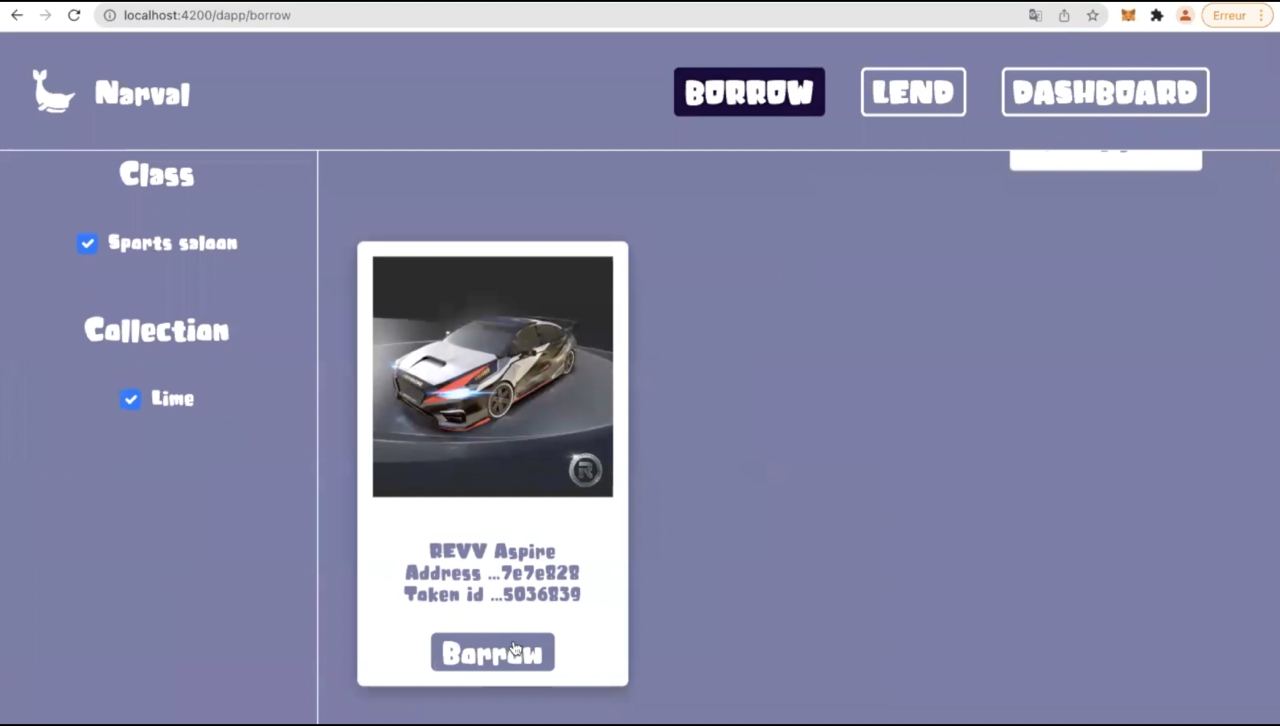Viewport: 1280px width, 726px height.
Task: Reload the page with the refresh icon
Action: (x=74, y=15)
